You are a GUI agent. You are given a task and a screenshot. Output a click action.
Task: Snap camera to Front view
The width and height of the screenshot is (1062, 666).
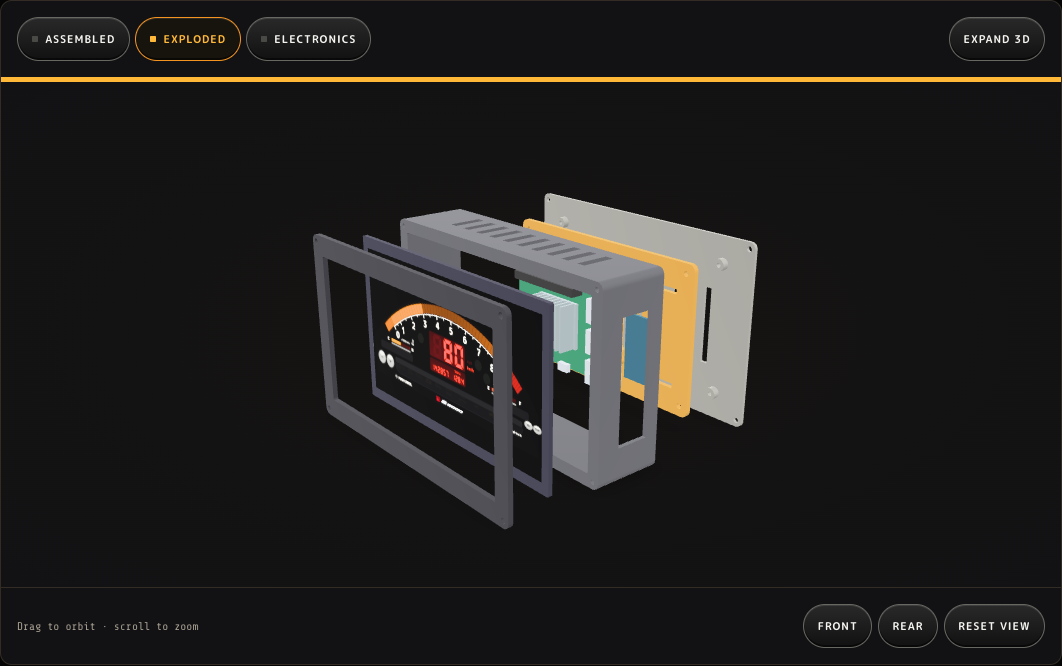(x=837, y=626)
